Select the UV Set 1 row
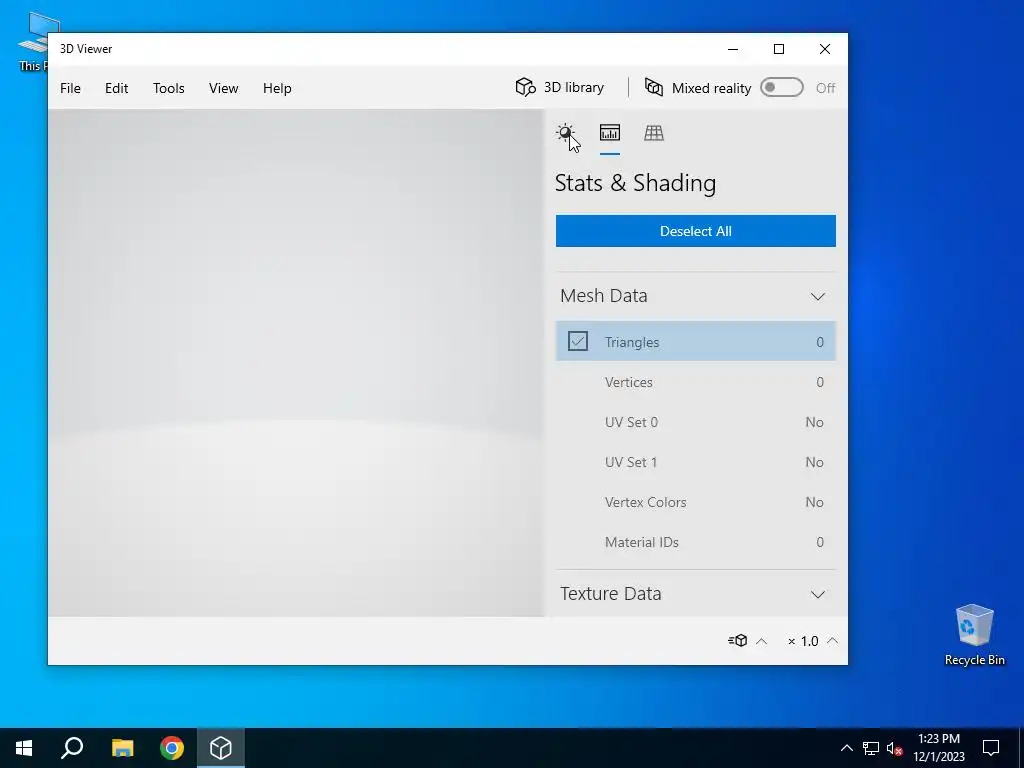Image resolution: width=1024 pixels, height=768 pixels. pyautogui.click(x=696, y=462)
